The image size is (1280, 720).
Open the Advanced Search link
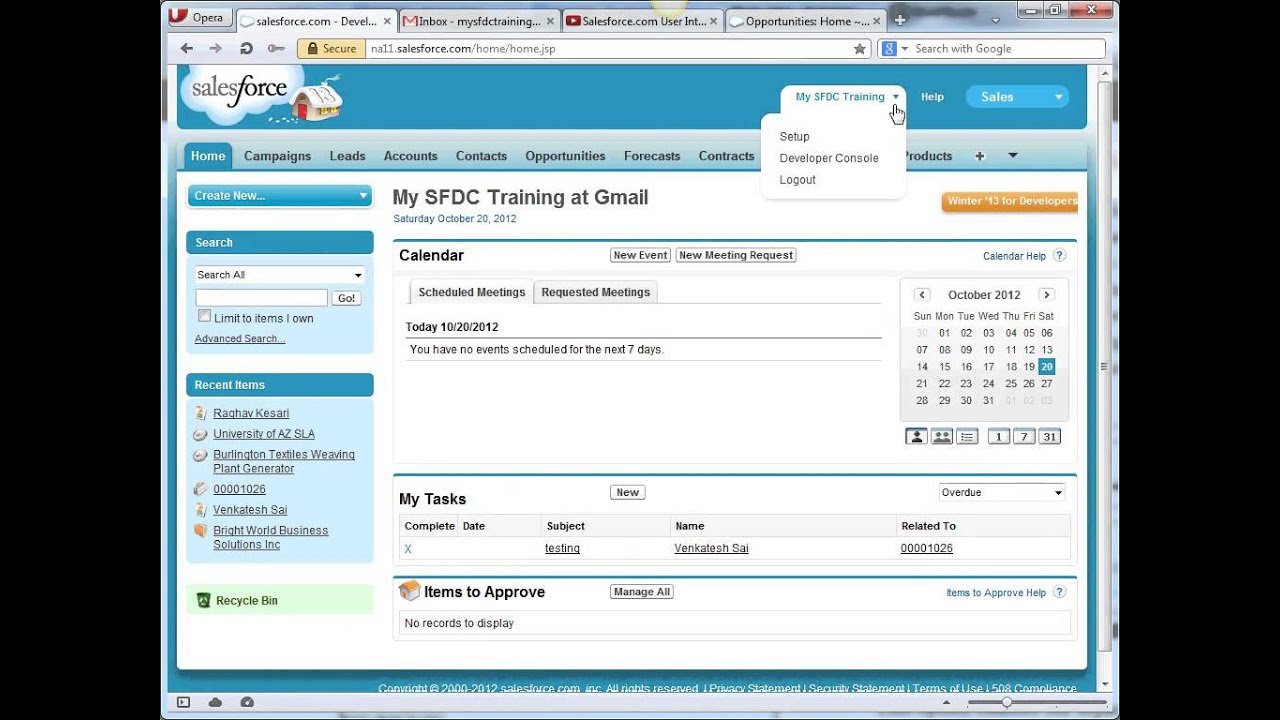click(240, 339)
